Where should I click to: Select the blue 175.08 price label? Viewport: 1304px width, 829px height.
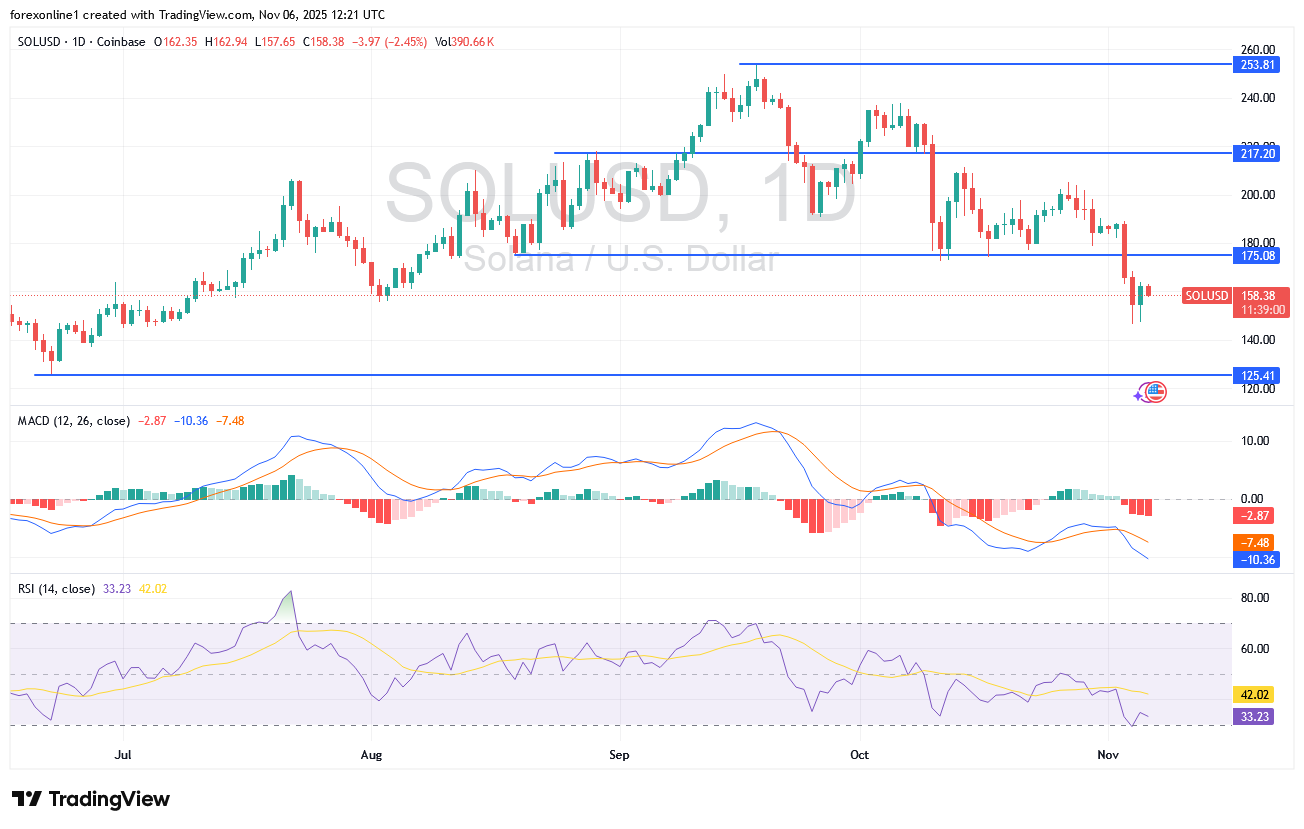pyautogui.click(x=1257, y=255)
